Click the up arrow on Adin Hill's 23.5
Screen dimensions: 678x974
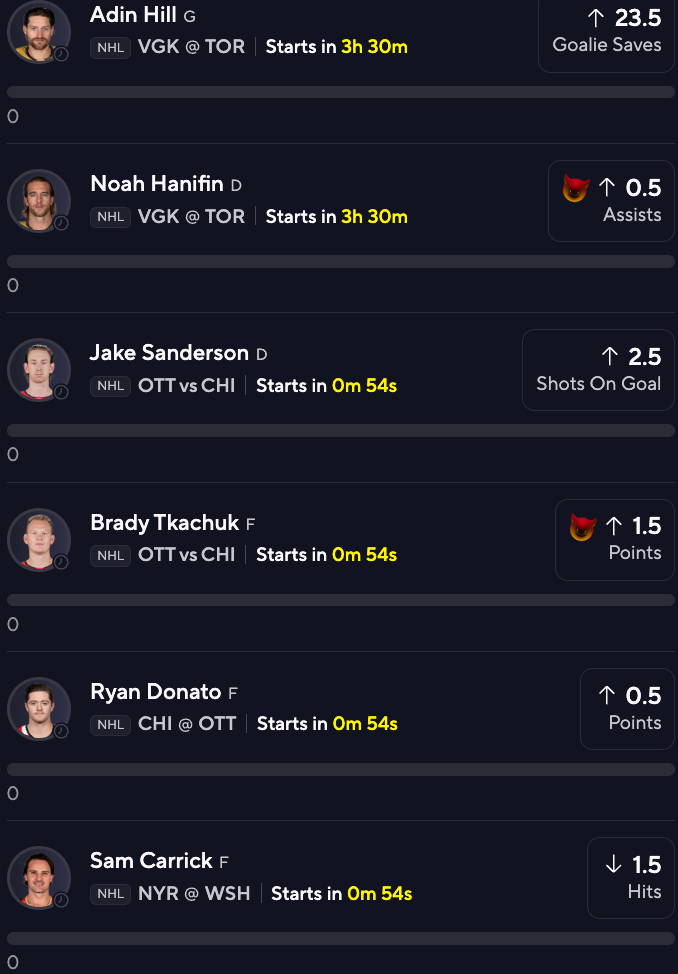[596, 18]
